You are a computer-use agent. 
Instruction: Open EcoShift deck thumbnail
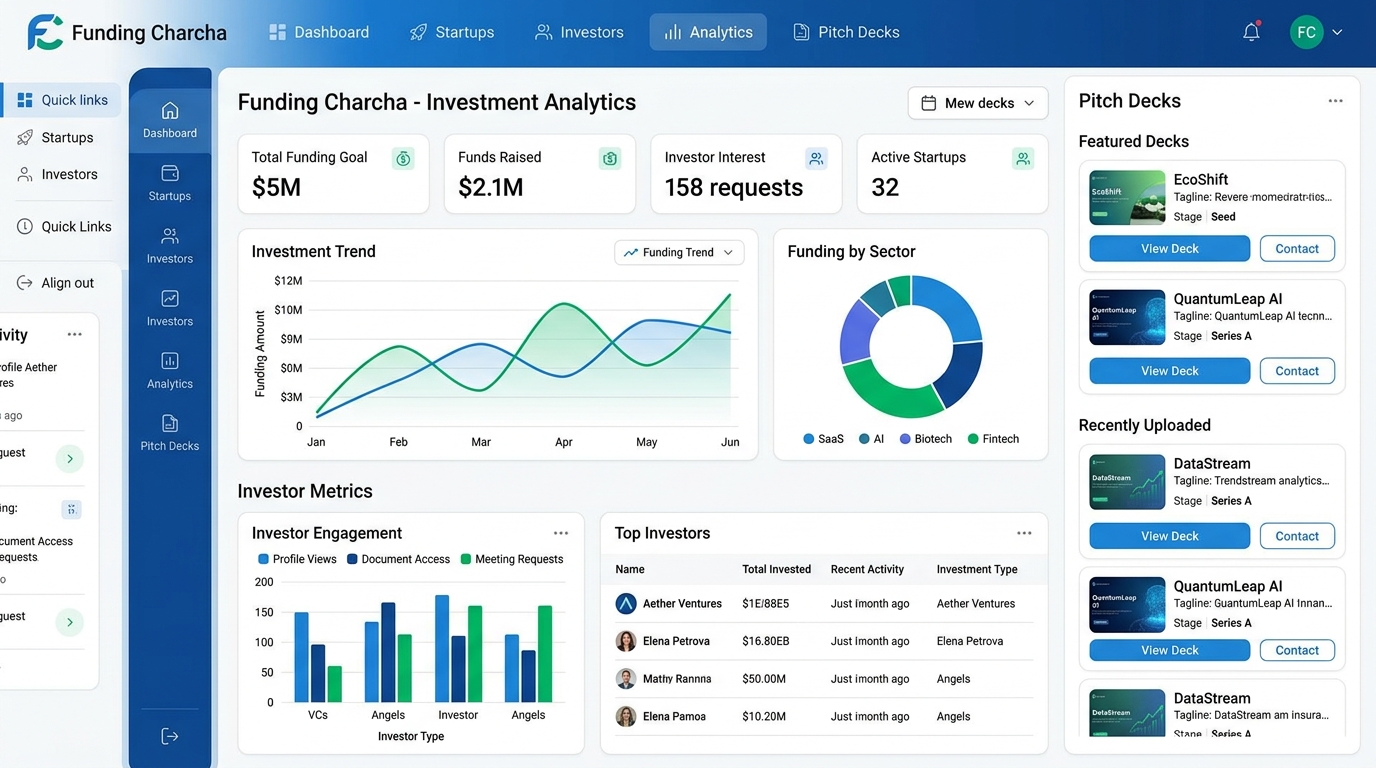pos(1127,198)
